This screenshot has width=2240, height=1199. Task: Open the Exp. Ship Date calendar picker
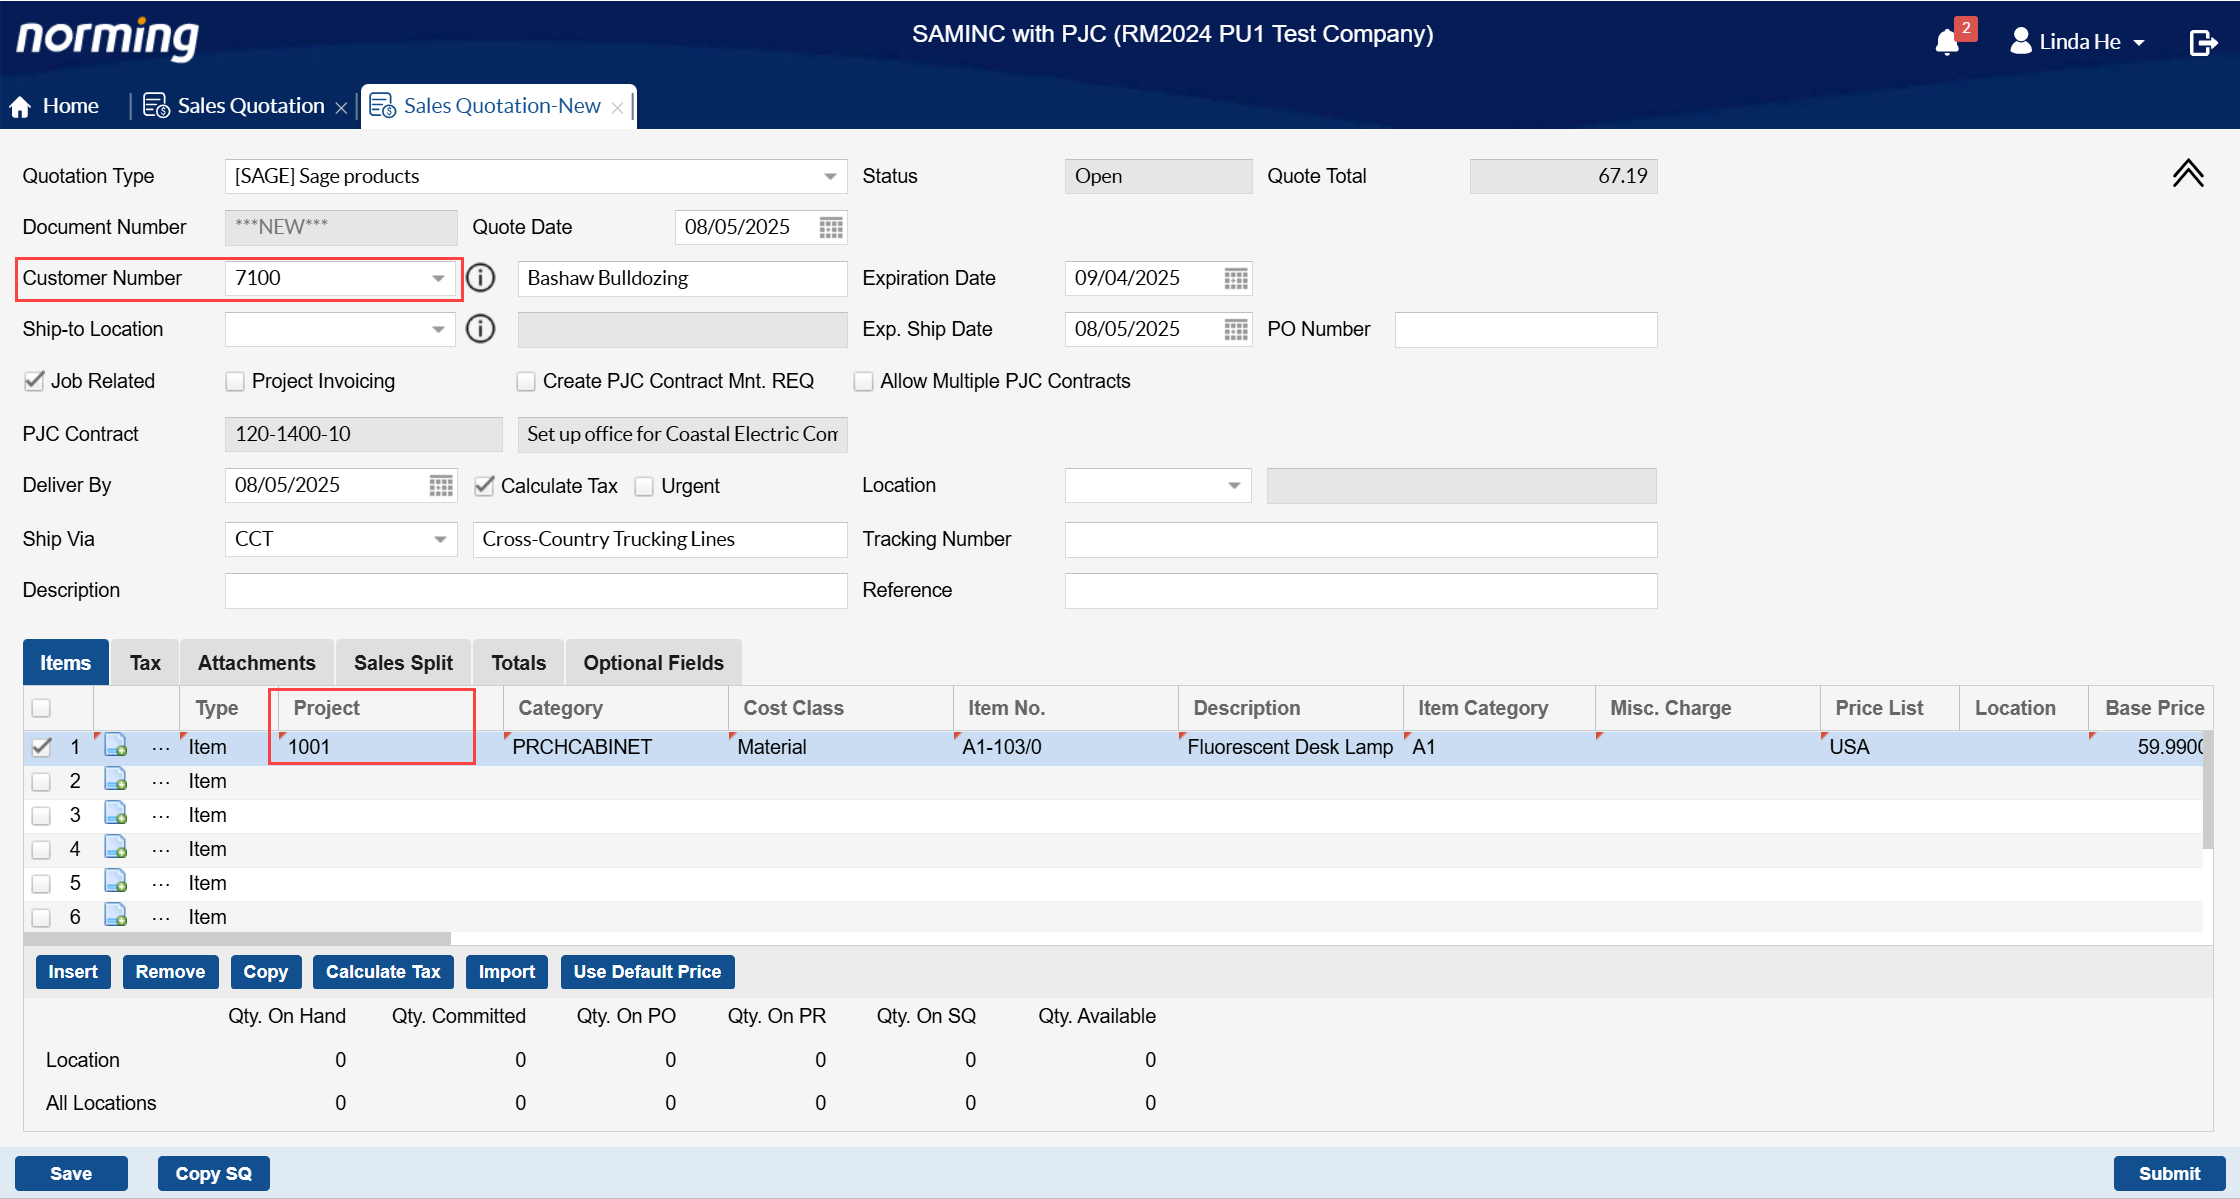(1236, 329)
